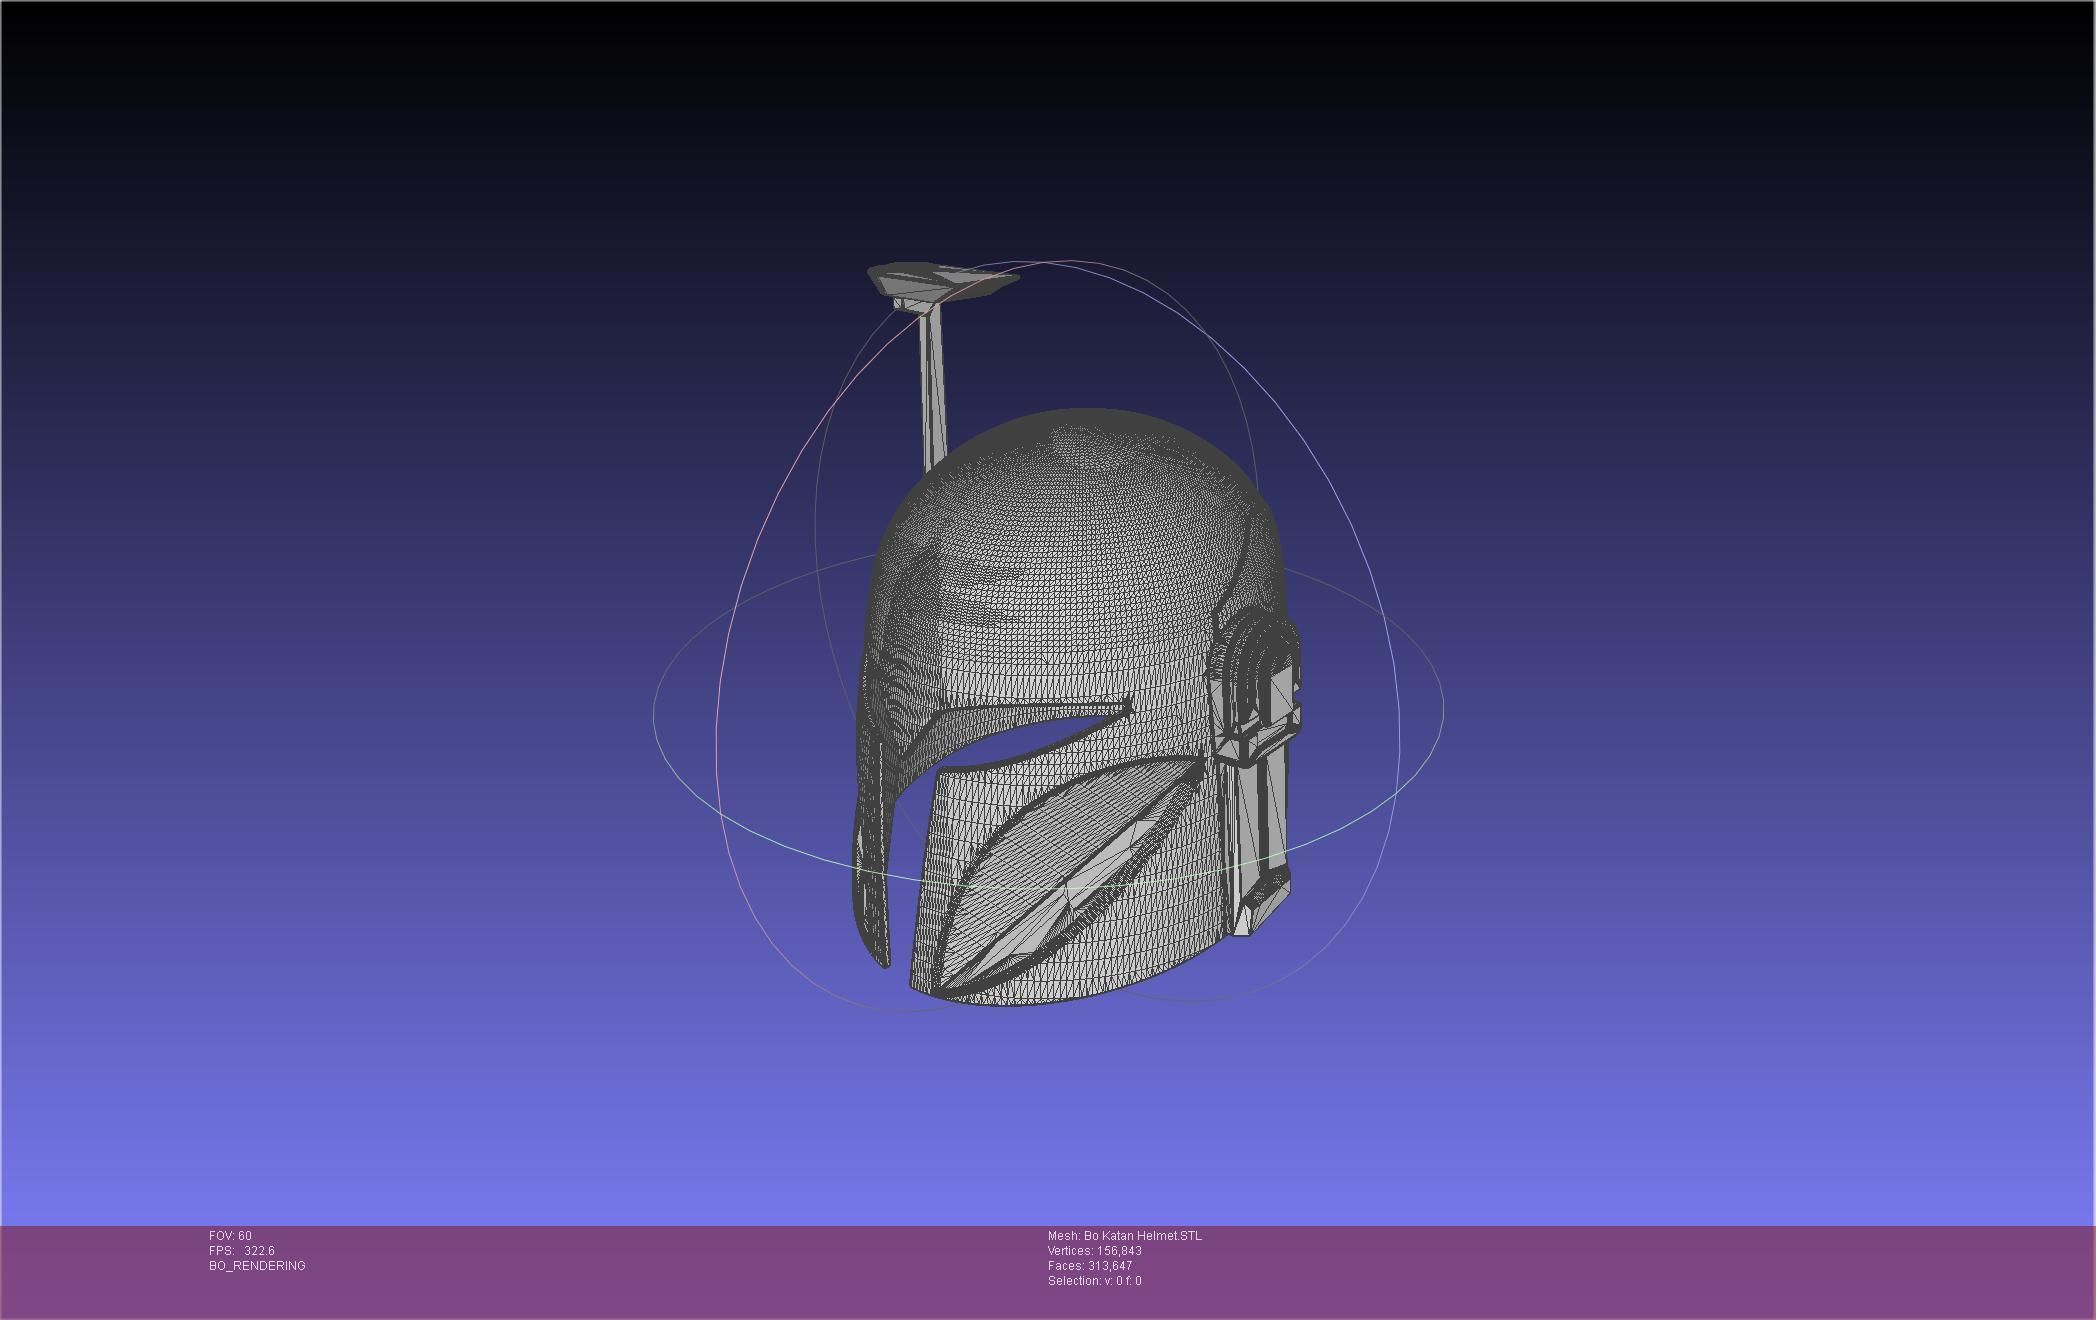Viewport: 2096px width, 1320px height.
Task: Click the 'Selection: v: 0 f: 0' line
Action: (x=1095, y=1281)
